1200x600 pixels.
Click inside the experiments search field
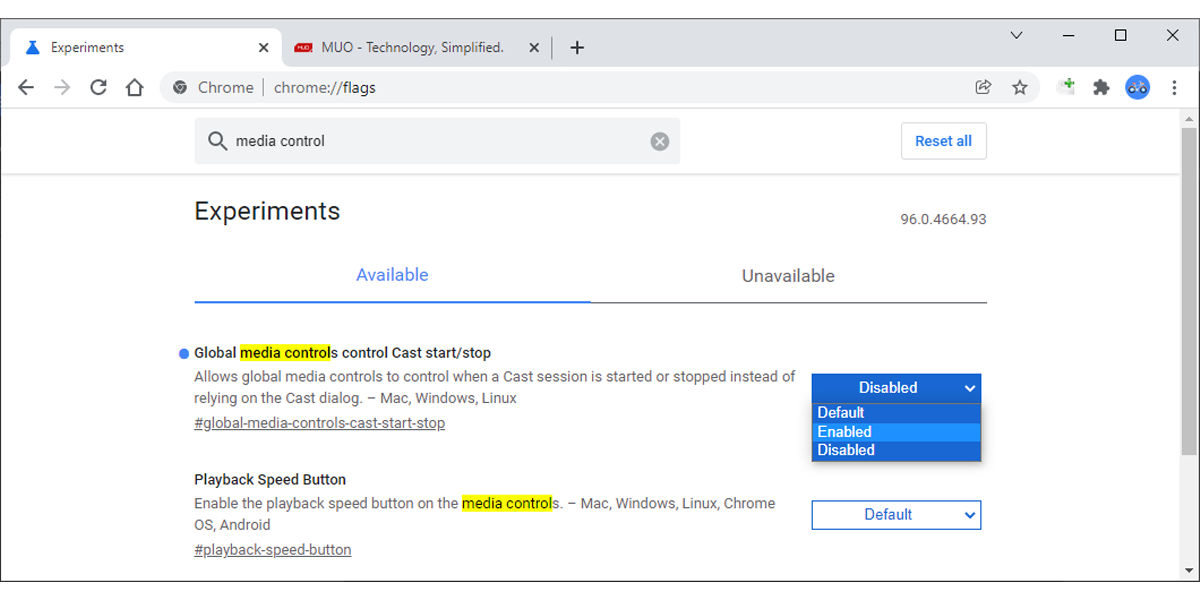click(x=400, y=140)
